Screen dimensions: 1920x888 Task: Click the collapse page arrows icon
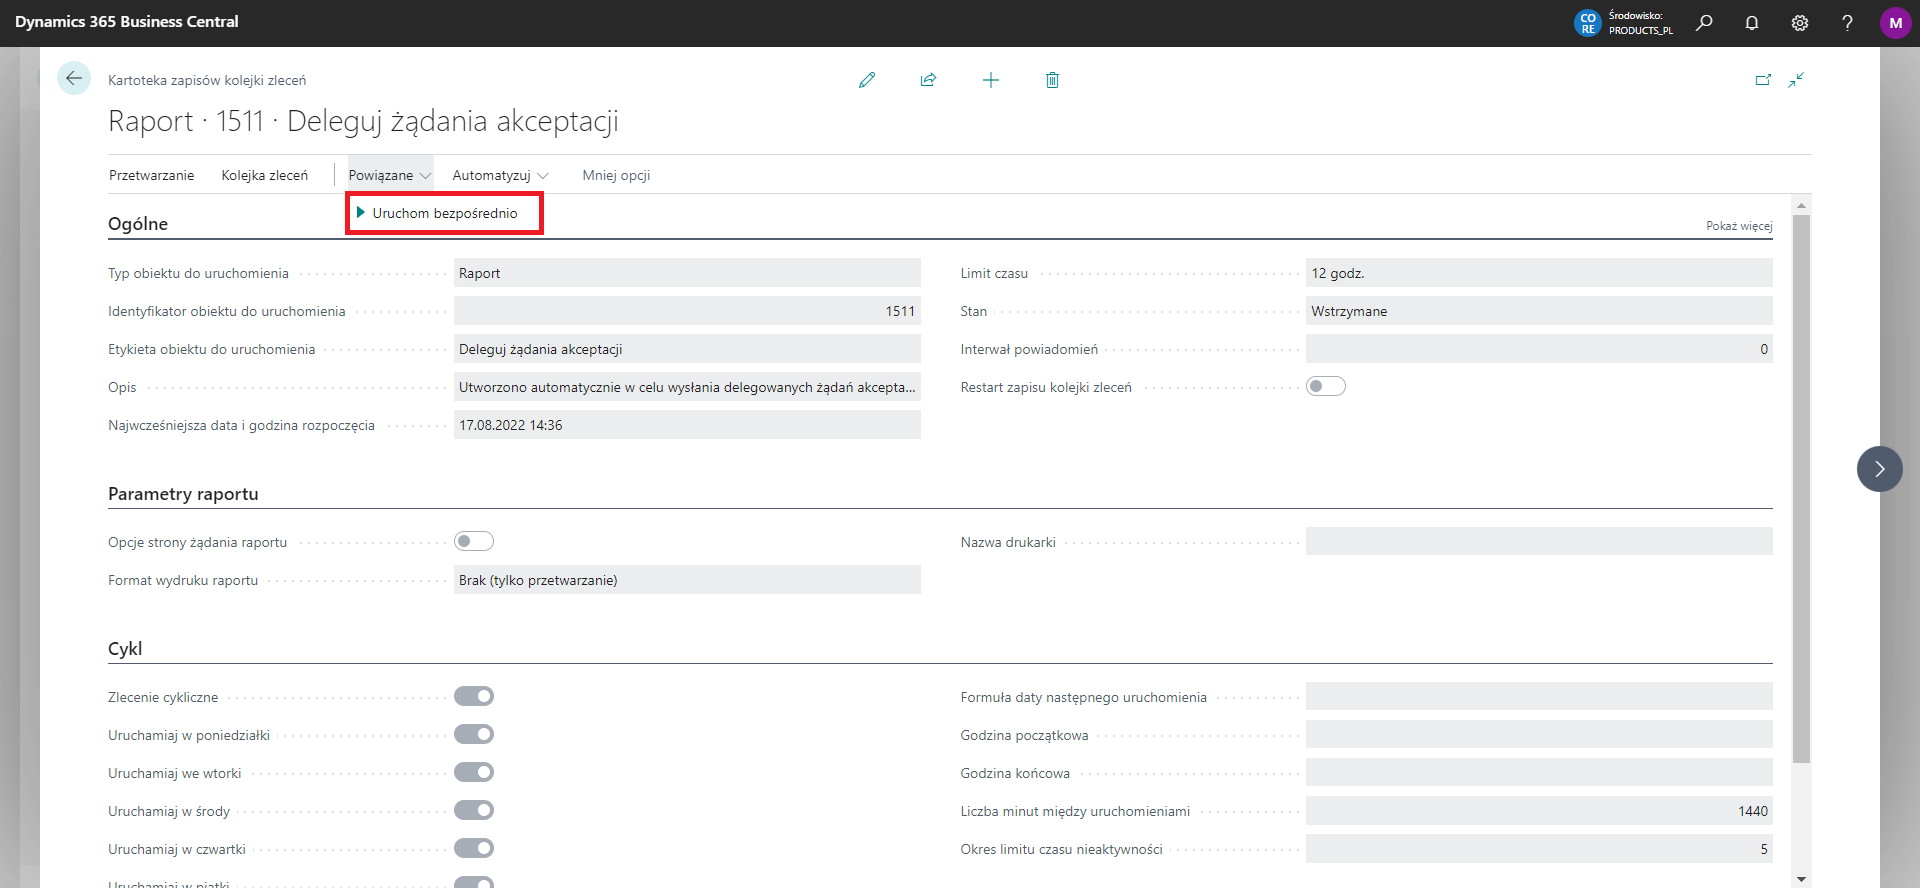[1796, 80]
